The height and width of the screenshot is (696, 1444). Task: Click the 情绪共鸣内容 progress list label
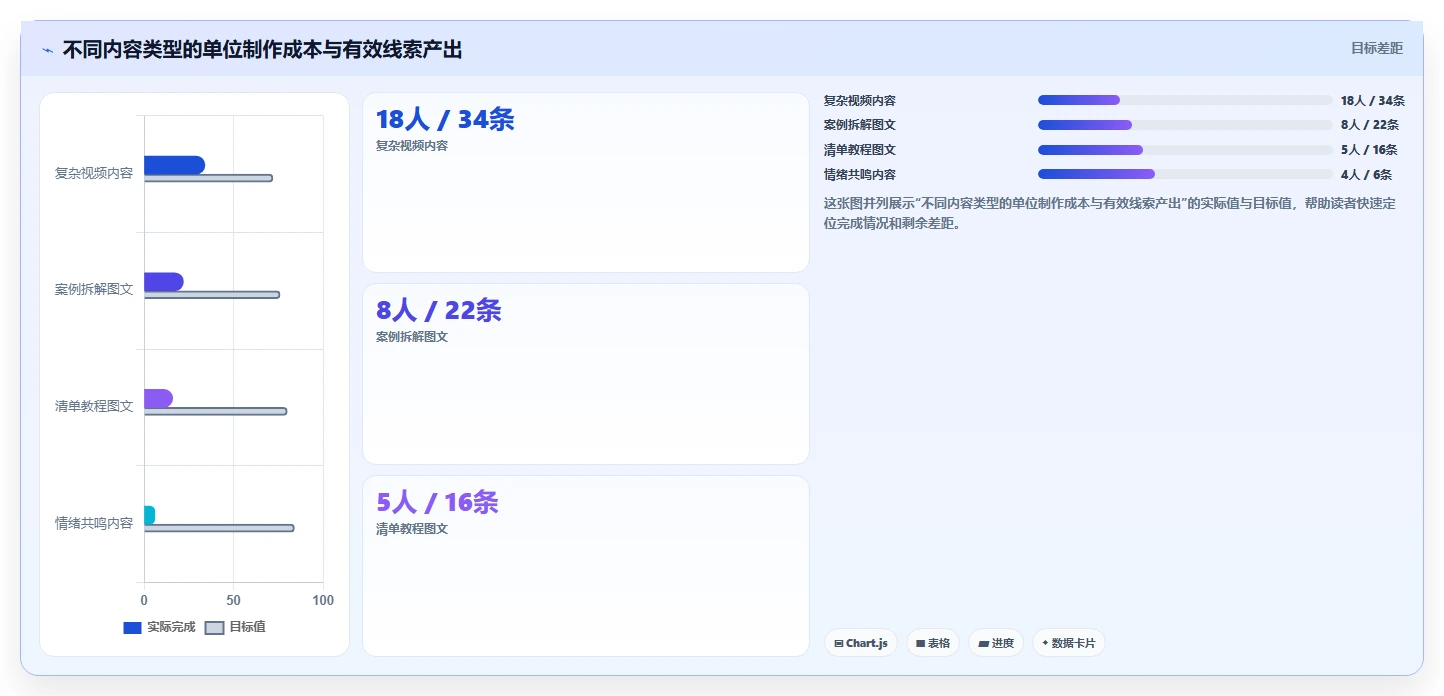click(860, 175)
